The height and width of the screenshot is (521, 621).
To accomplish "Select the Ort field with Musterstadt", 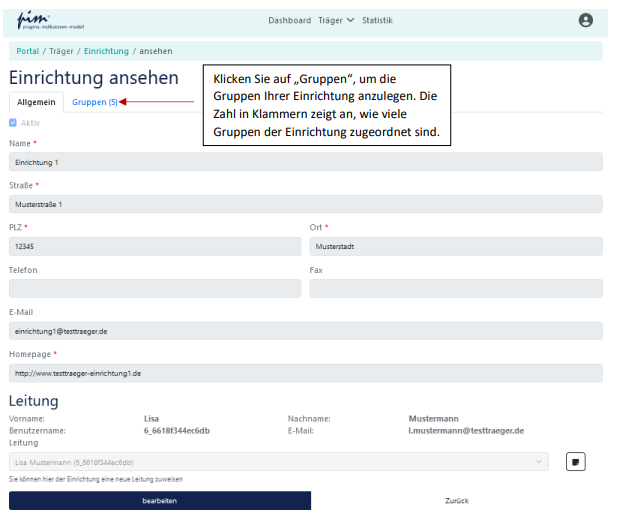I will click(456, 246).
